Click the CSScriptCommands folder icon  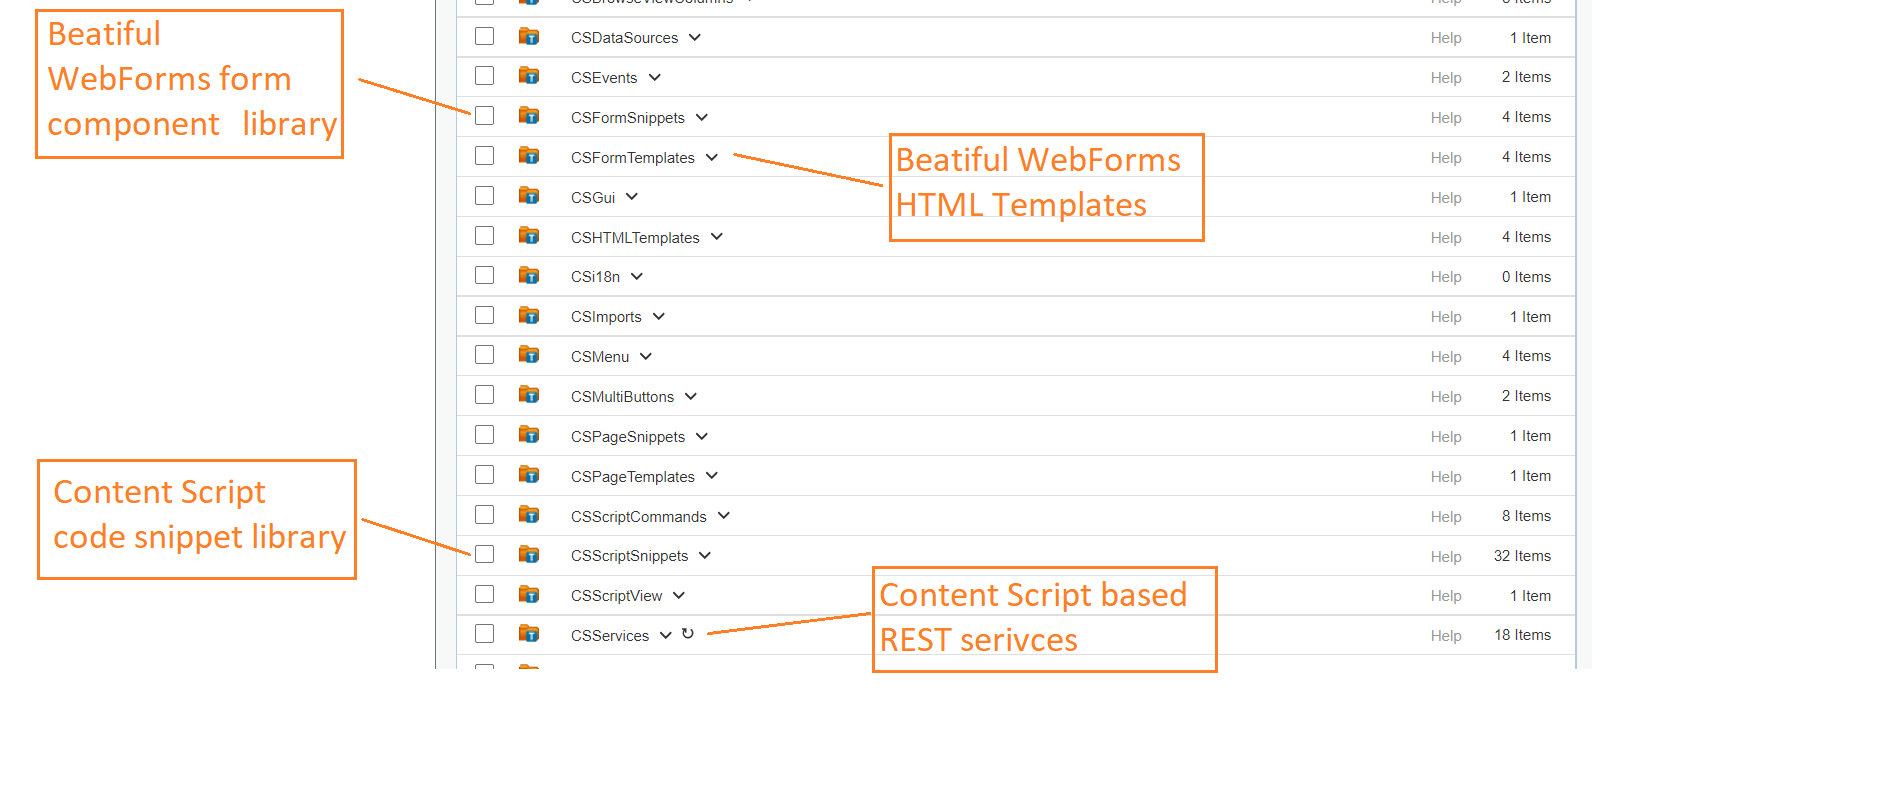pyautogui.click(x=529, y=516)
